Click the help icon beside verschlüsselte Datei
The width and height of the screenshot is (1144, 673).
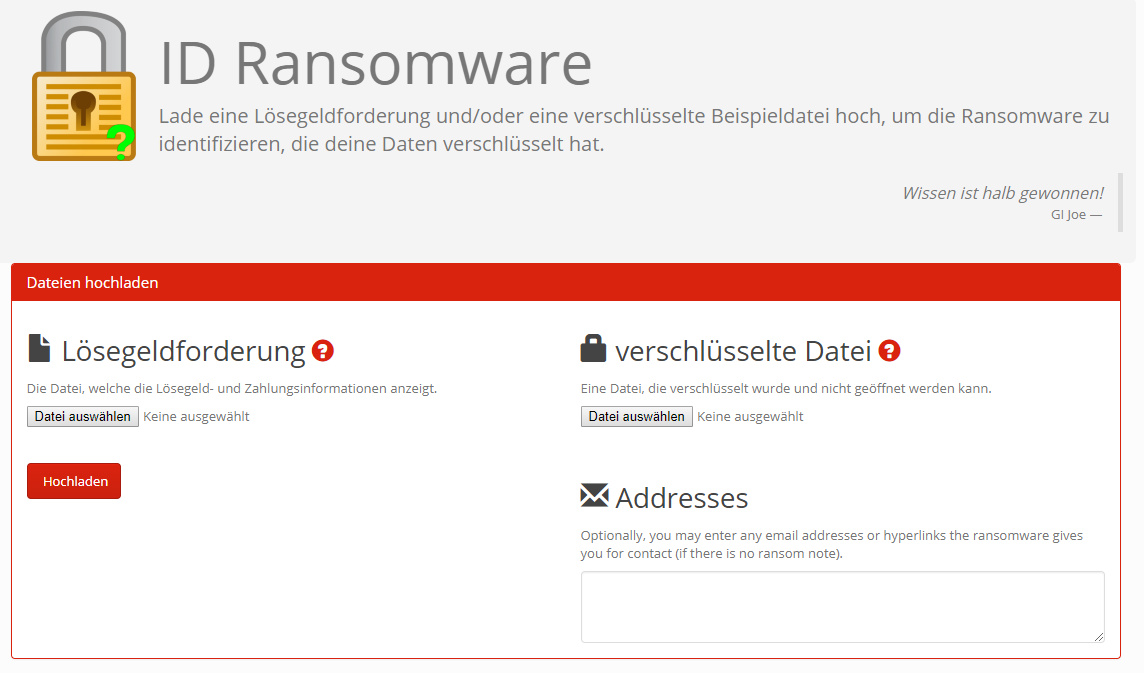tap(889, 351)
